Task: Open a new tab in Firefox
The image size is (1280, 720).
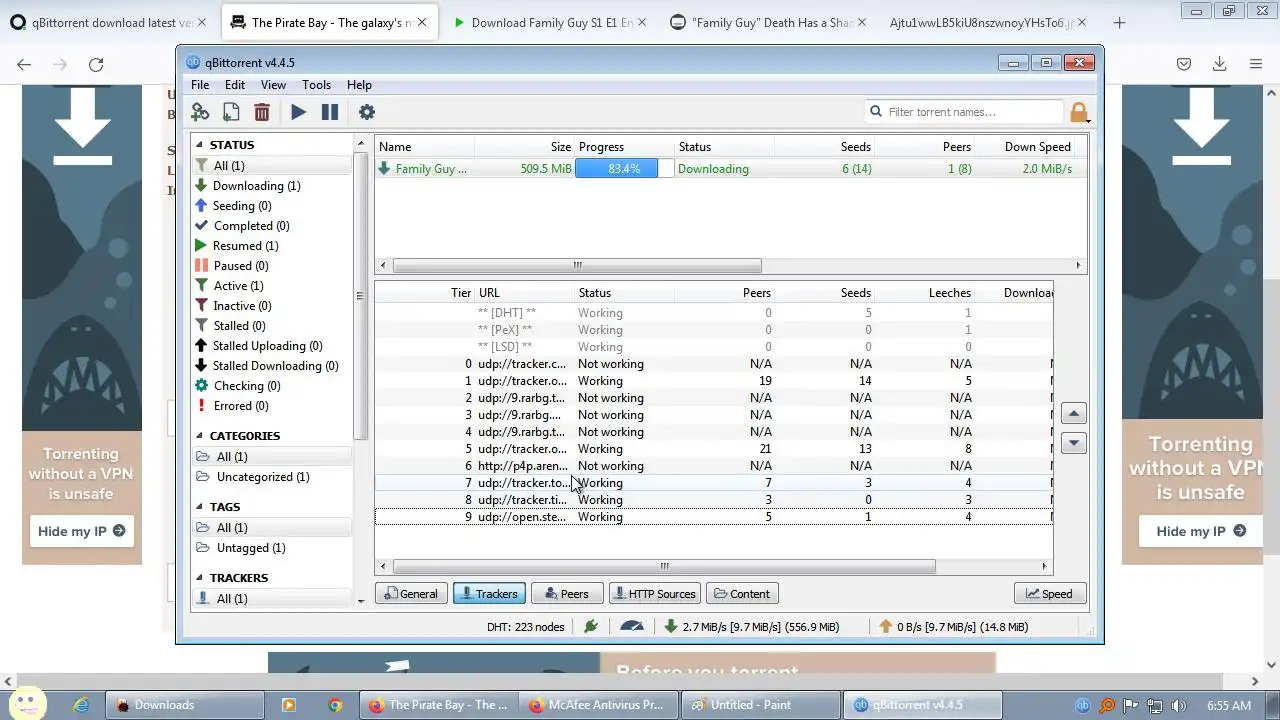Action: pos(1119,22)
